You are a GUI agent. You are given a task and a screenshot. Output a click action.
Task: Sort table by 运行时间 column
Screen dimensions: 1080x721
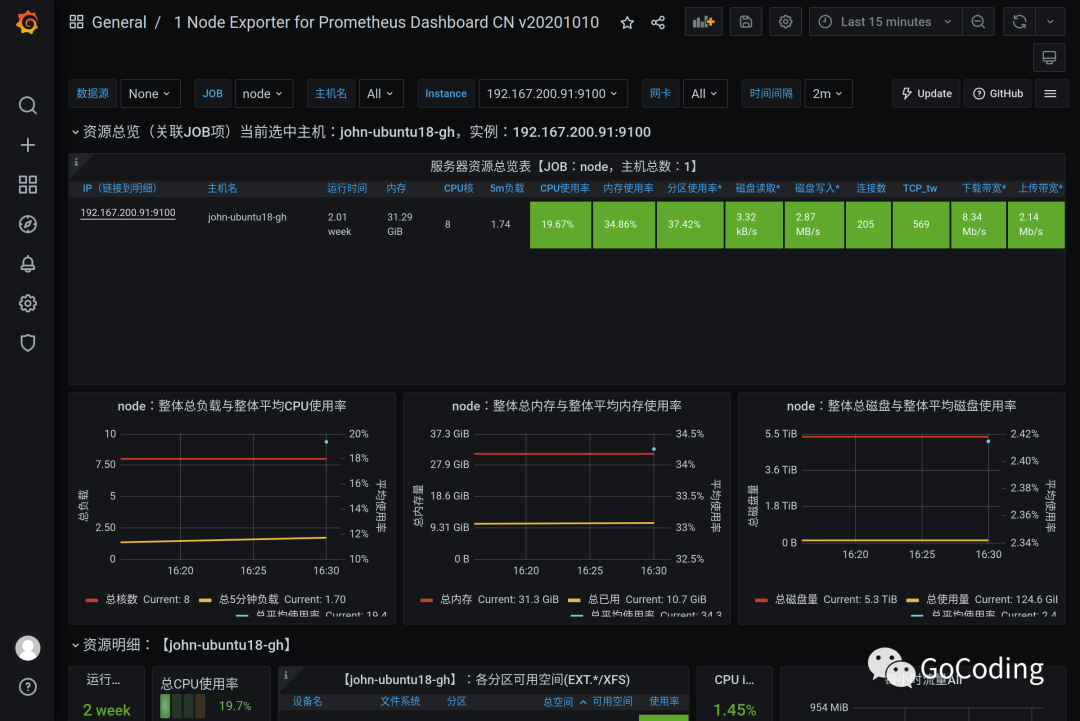coord(346,188)
